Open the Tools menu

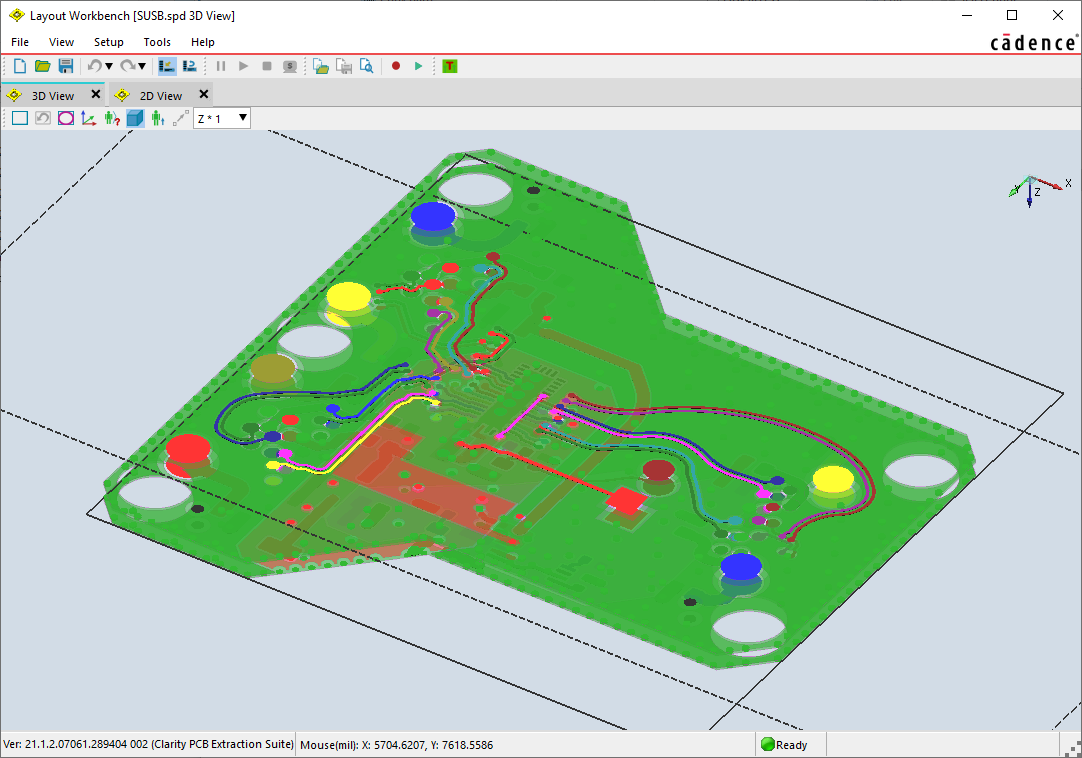coord(157,42)
